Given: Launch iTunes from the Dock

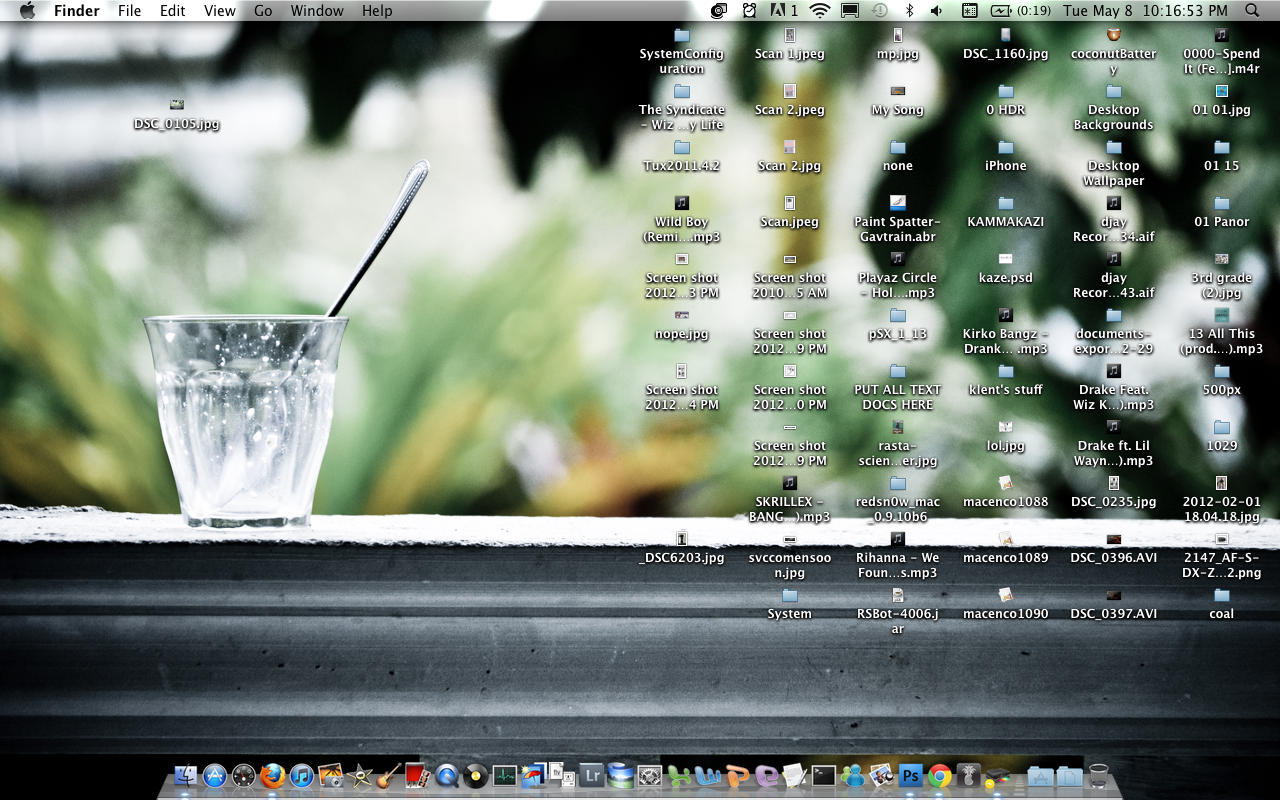Looking at the screenshot, I should tap(299, 775).
